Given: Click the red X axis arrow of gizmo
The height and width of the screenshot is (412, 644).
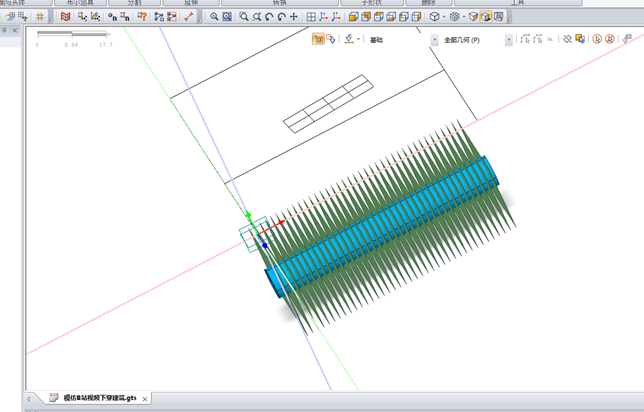Looking at the screenshot, I should pos(281,222).
